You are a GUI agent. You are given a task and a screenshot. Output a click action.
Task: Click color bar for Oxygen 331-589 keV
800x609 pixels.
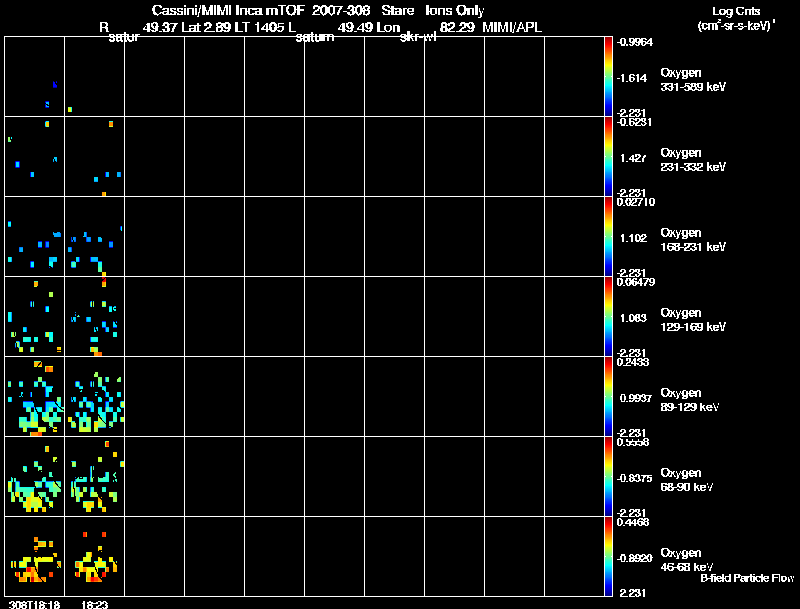click(x=608, y=77)
